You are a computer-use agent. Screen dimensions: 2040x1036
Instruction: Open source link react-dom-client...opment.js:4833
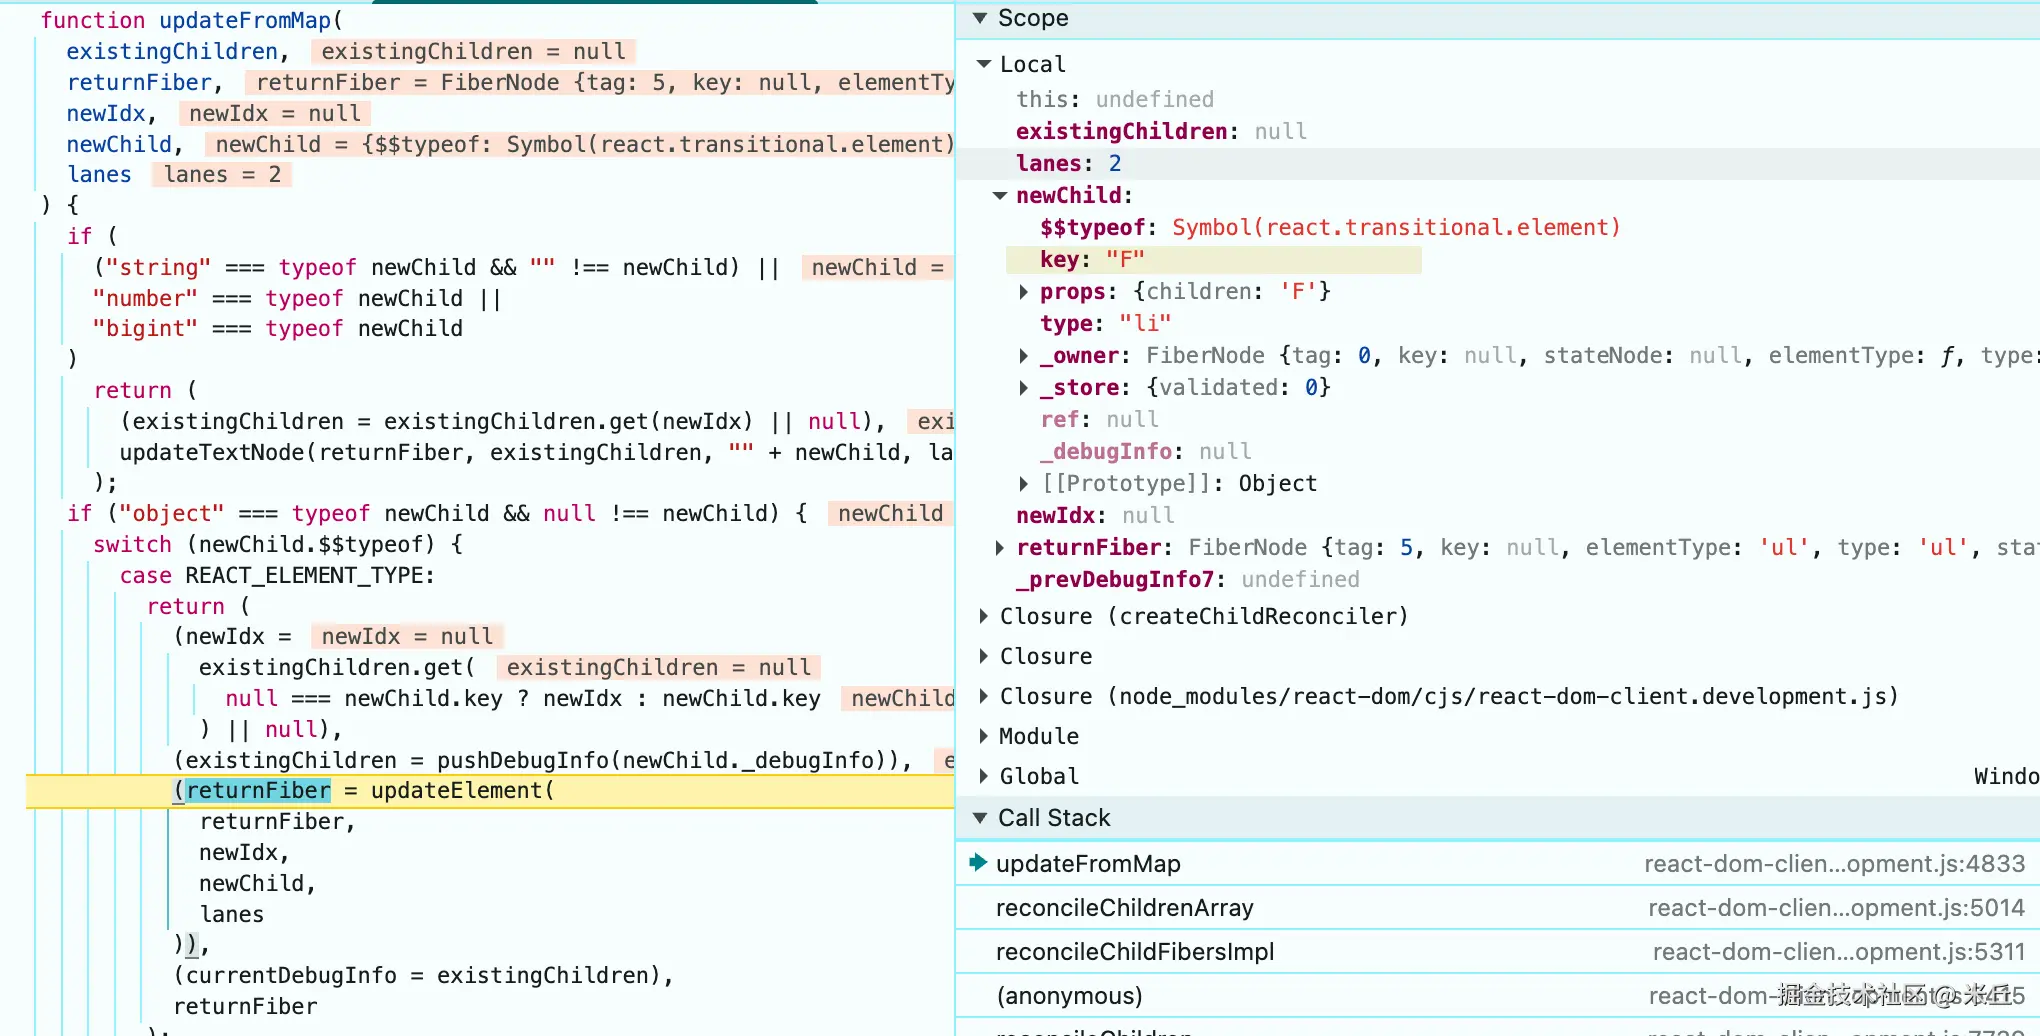(1834, 864)
